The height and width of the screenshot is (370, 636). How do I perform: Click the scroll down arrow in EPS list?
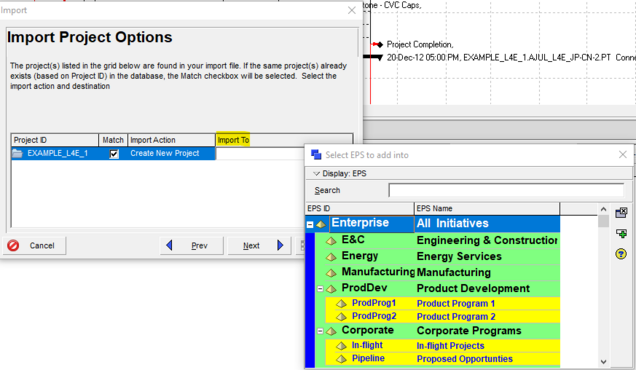[603, 361]
